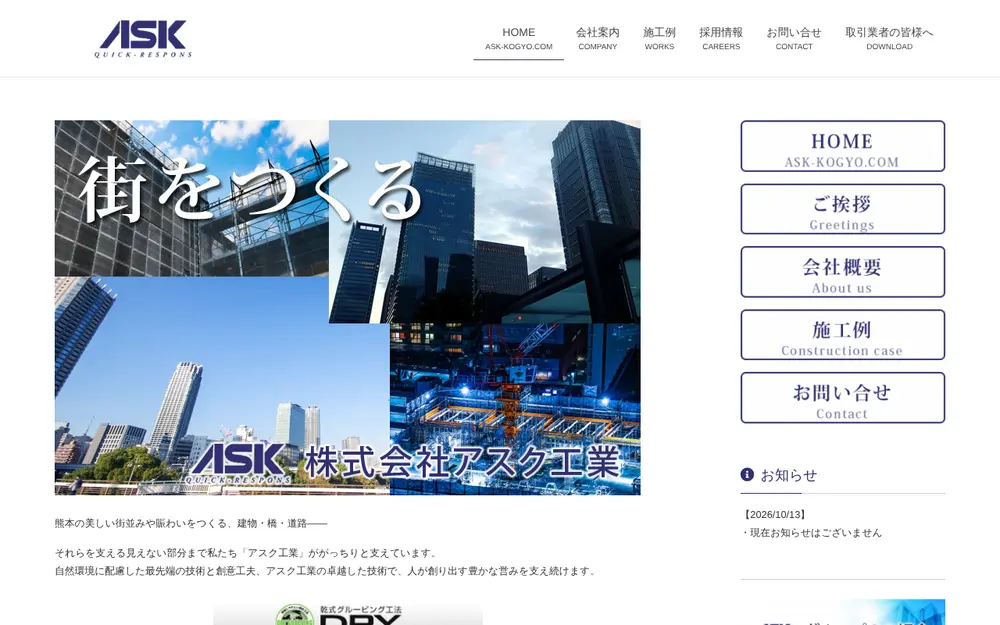Viewport: 1000px width, 625px height.
Task: Click the 【2026/10/13】 news date
Action: click(775, 515)
